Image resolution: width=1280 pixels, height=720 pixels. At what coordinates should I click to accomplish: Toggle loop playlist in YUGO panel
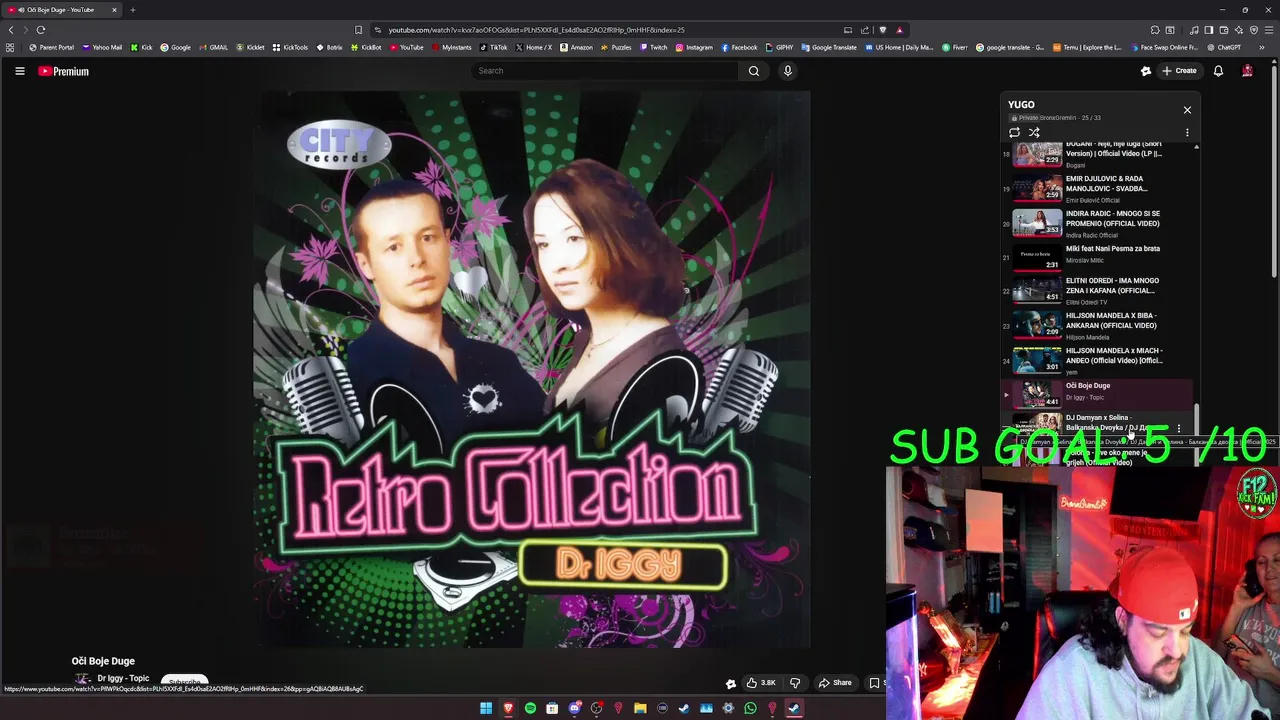pos(1014,132)
